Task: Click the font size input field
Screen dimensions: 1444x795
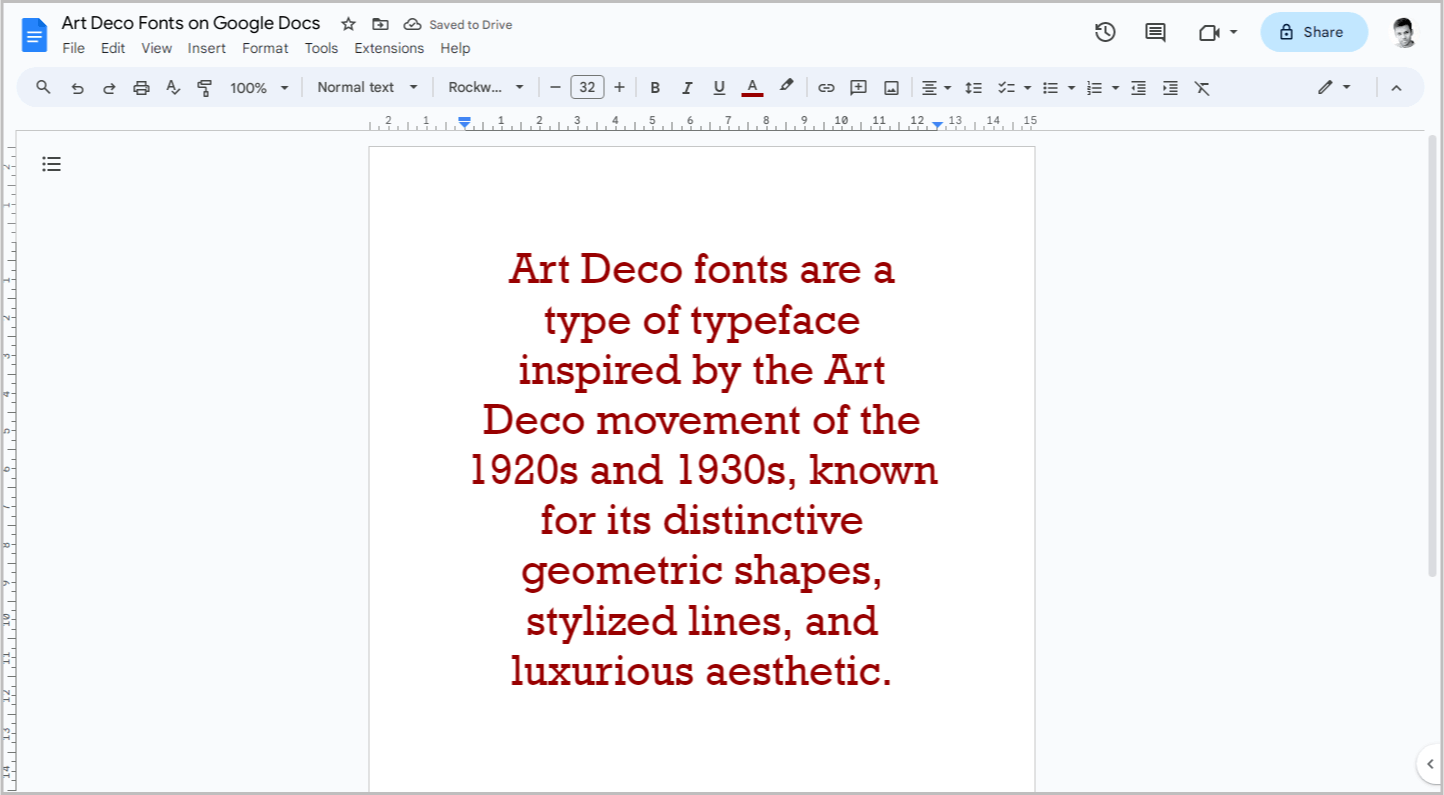Action: click(587, 87)
